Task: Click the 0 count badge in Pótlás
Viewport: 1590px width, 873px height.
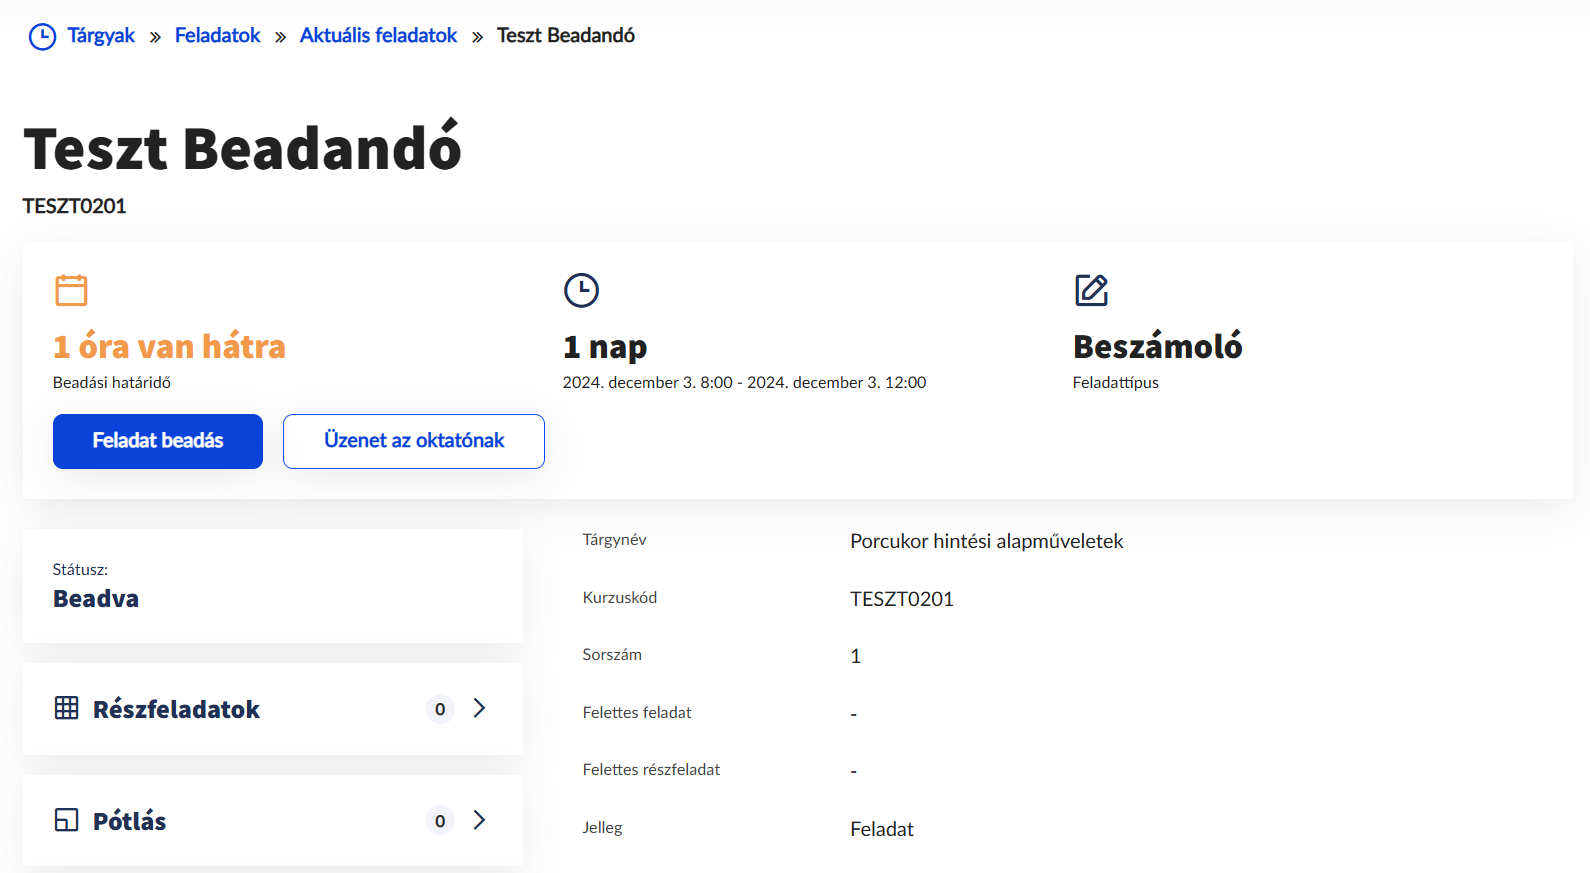Action: pyautogui.click(x=440, y=821)
